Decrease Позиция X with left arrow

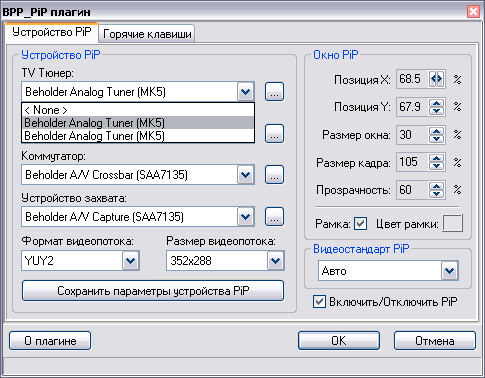433,79
